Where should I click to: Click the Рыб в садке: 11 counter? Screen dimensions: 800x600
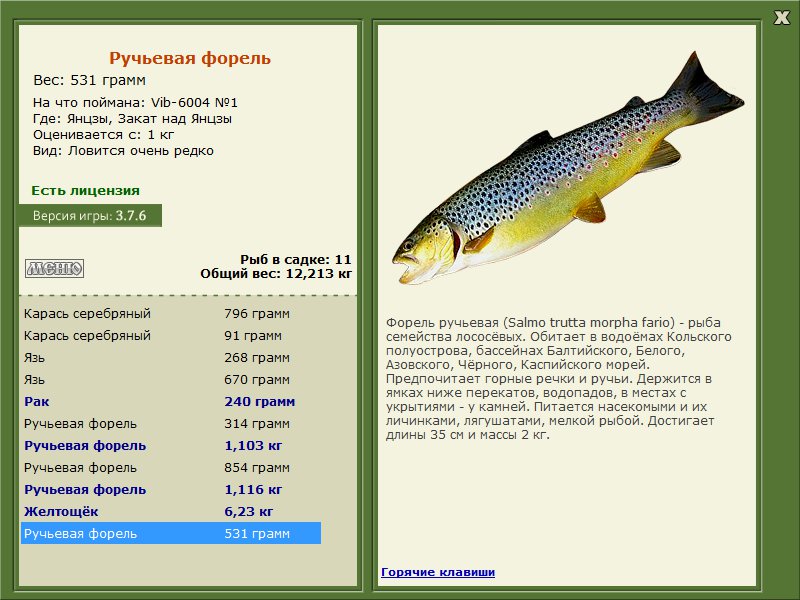(296, 259)
